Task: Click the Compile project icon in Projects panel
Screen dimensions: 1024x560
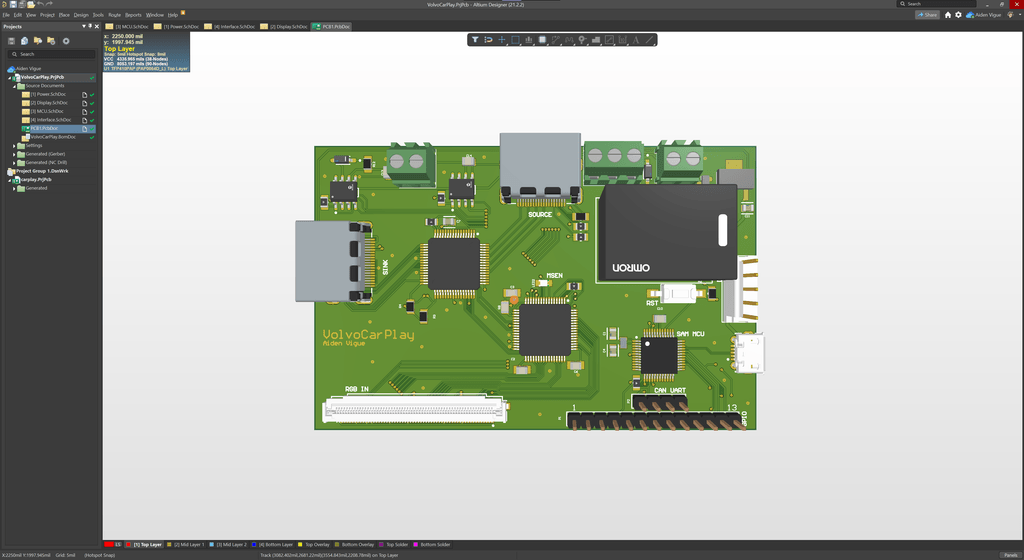Action: [x=24, y=40]
